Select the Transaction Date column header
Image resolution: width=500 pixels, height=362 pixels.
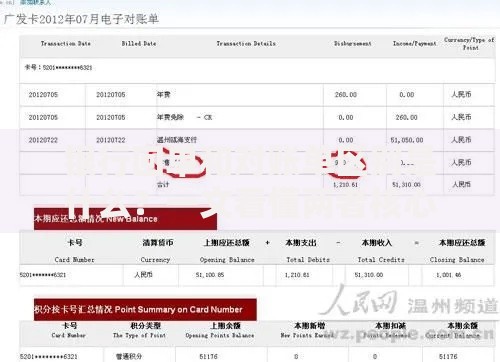(x=66, y=44)
